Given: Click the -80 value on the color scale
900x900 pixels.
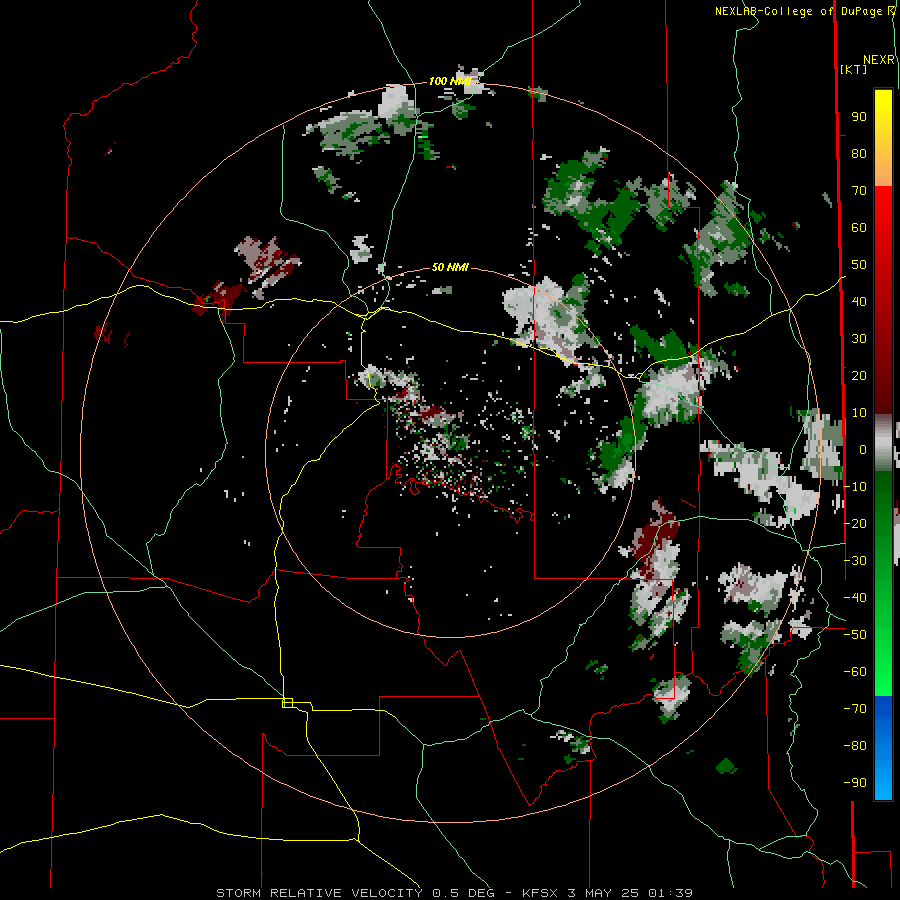Looking at the screenshot, I should (x=855, y=746).
